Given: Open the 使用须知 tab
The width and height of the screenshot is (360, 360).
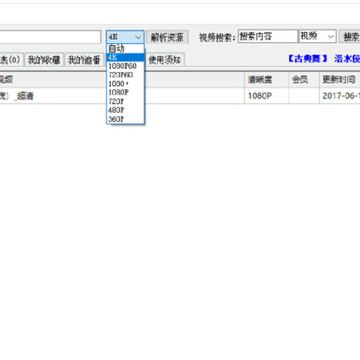Looking at the screenshot, I should 165,60.
